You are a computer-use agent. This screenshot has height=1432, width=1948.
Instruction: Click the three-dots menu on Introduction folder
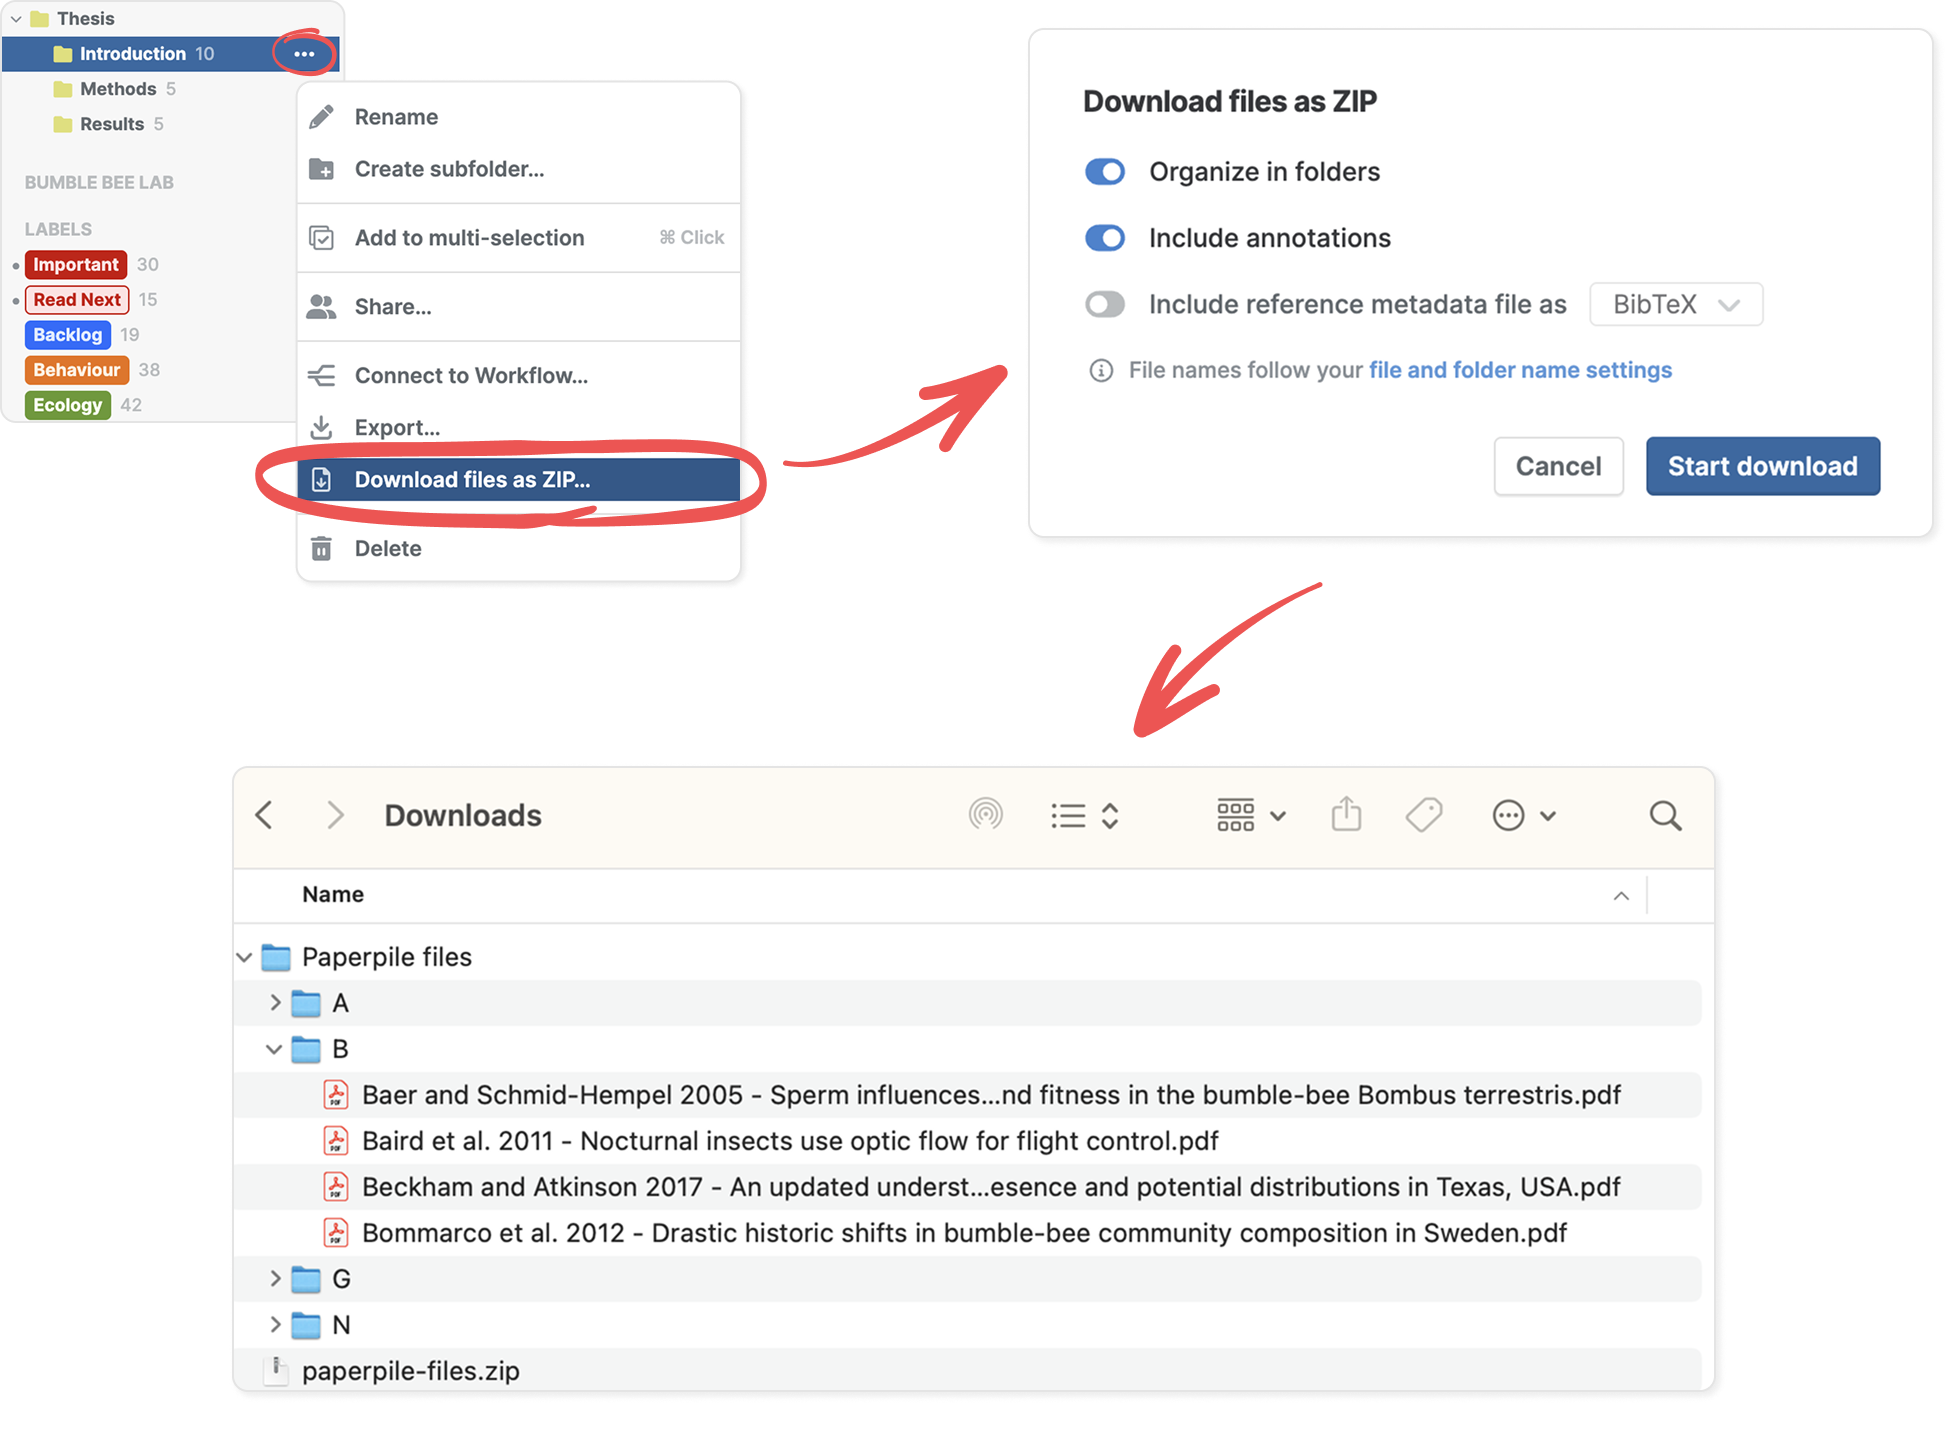point(304,54)
